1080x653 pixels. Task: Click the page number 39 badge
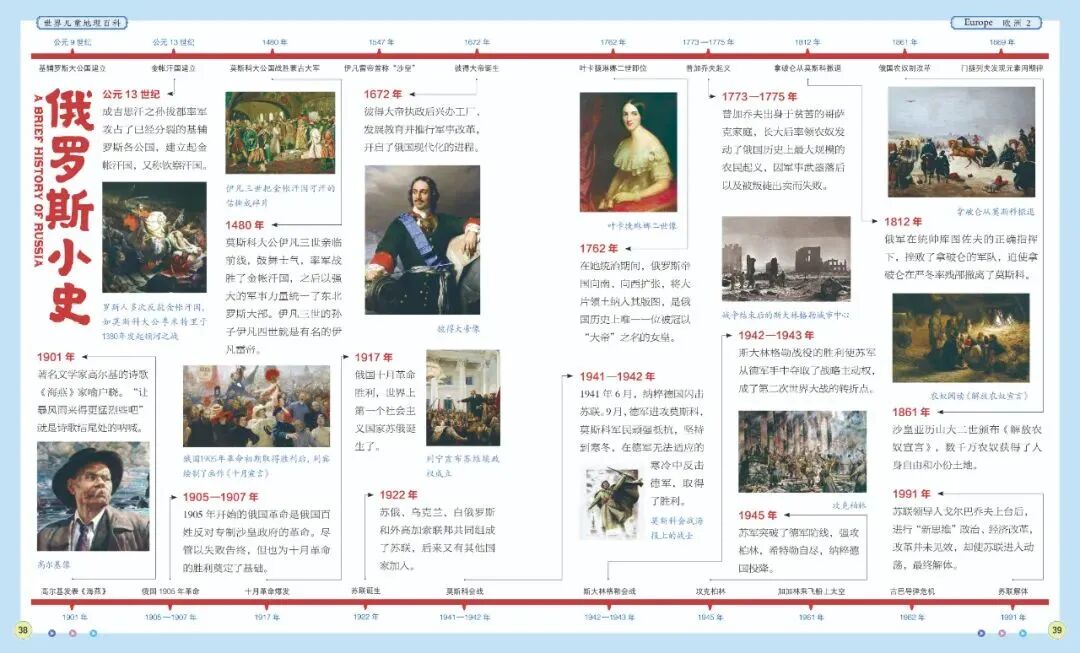[1057, 629]
